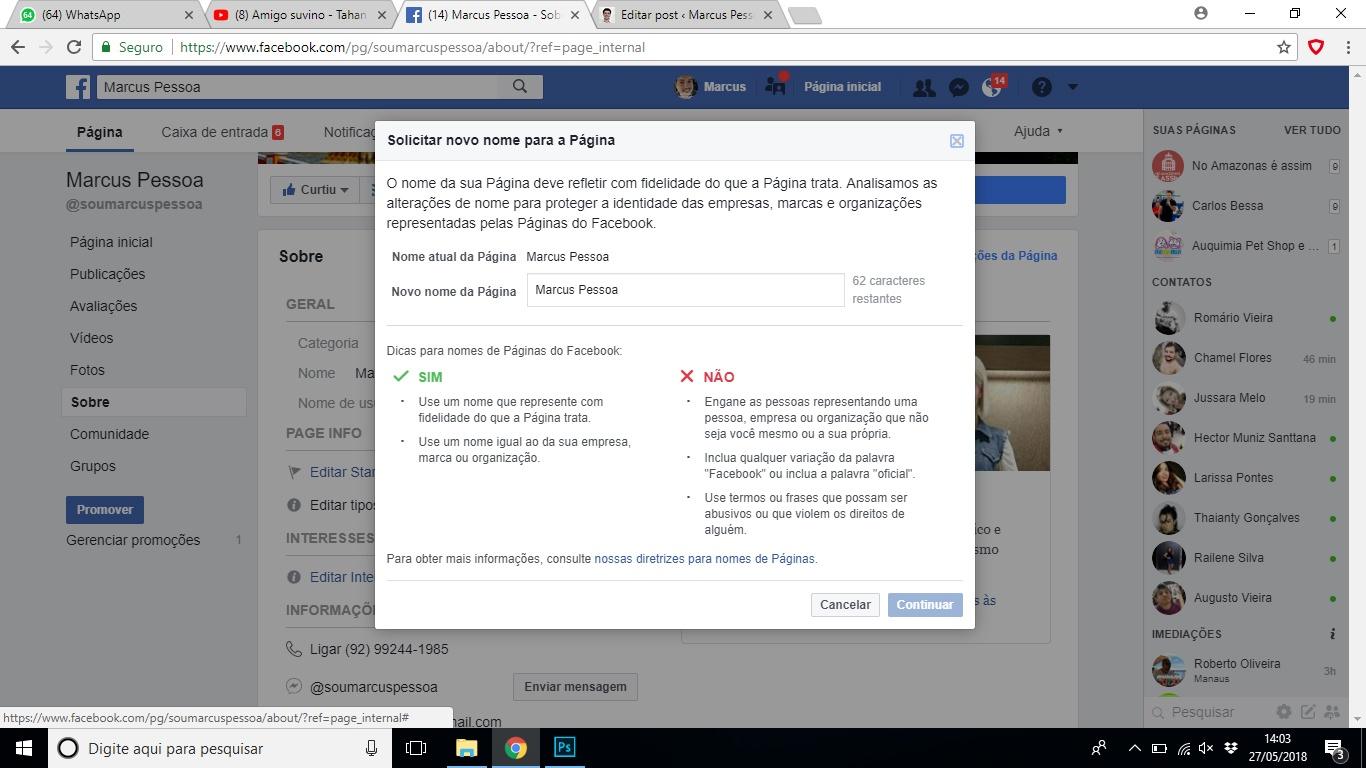
Task: Select Comunidade in sidebar
Action: pyautogui.click(x=109, y=434)
